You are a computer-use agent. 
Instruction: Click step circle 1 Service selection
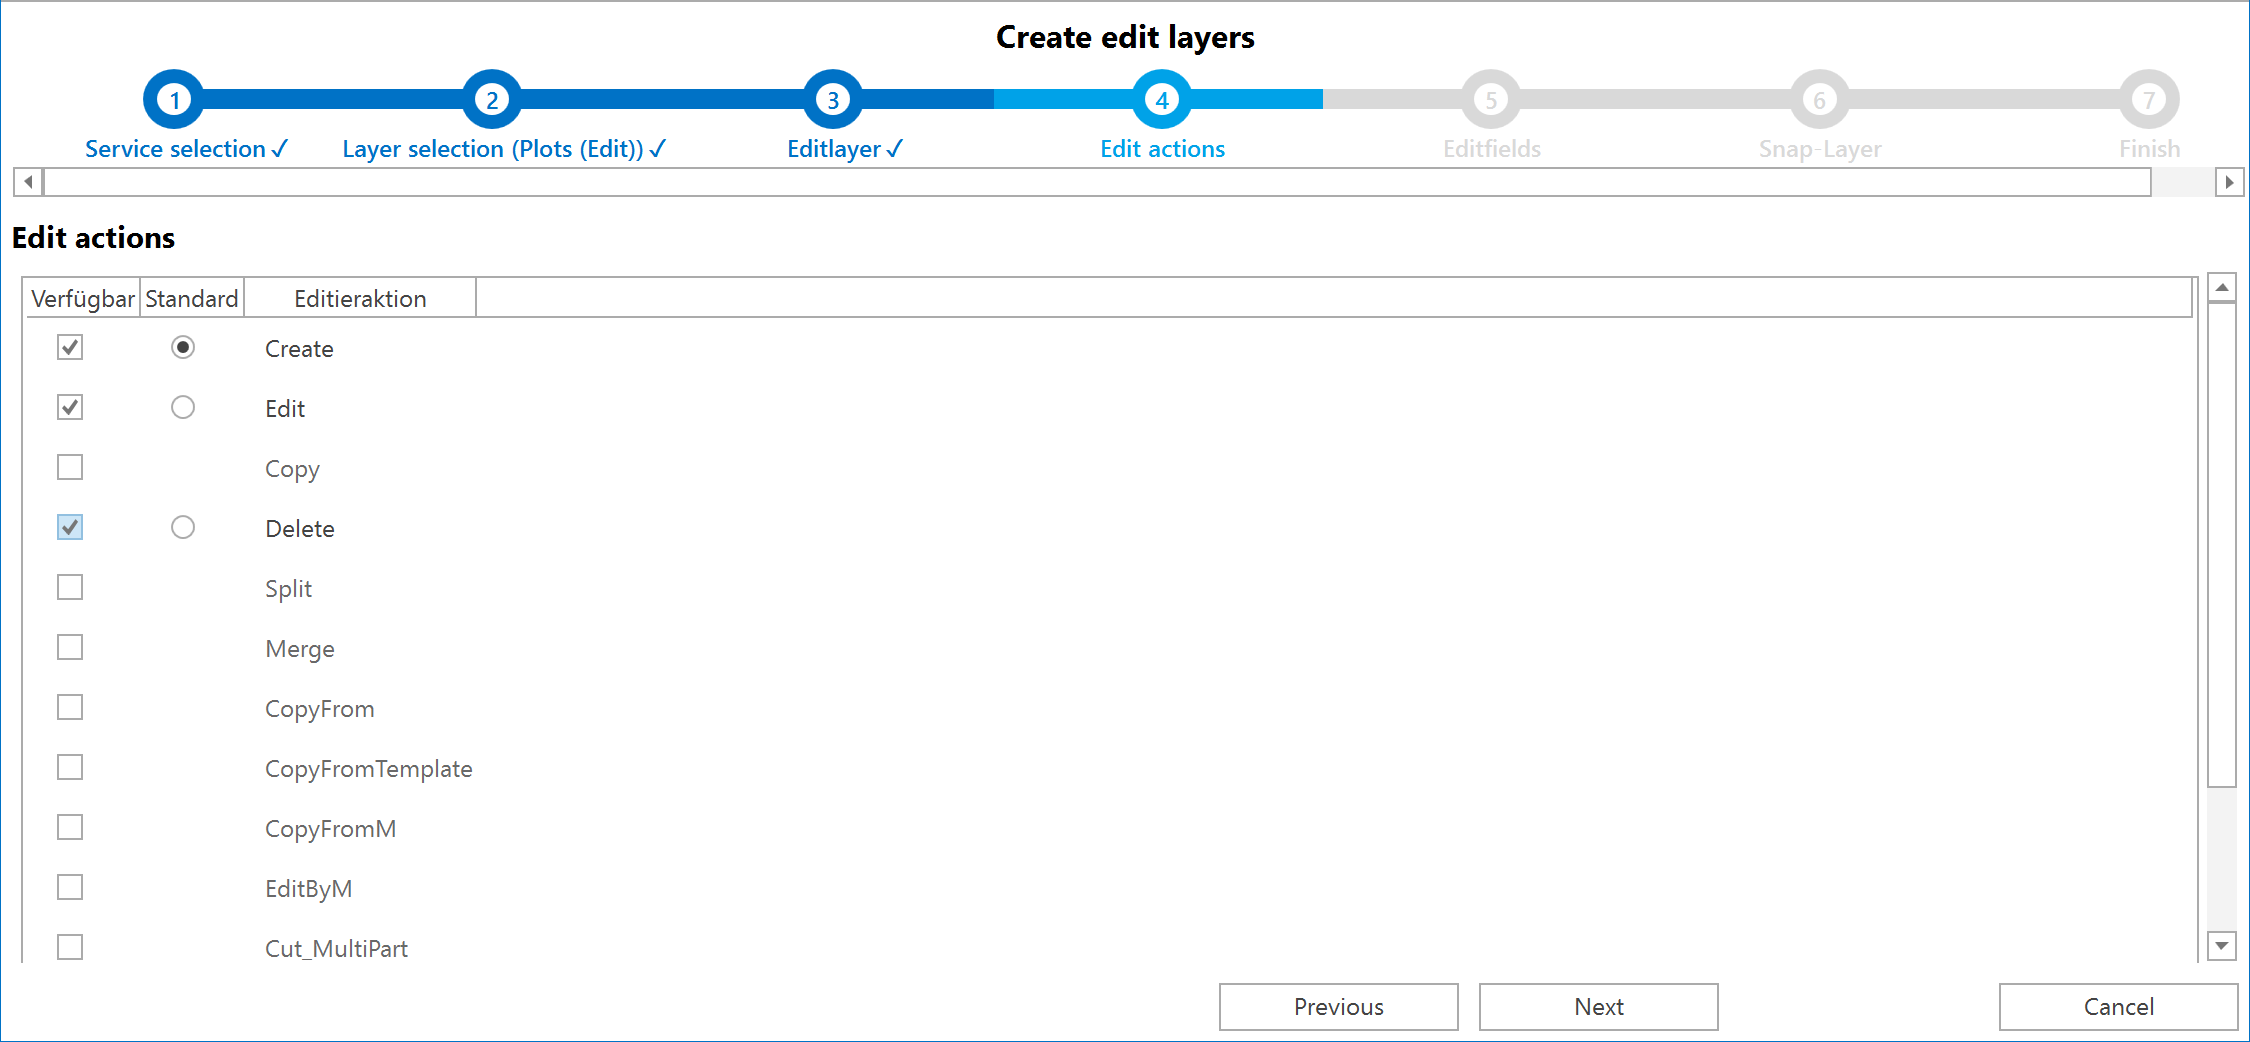pos(175,98)
